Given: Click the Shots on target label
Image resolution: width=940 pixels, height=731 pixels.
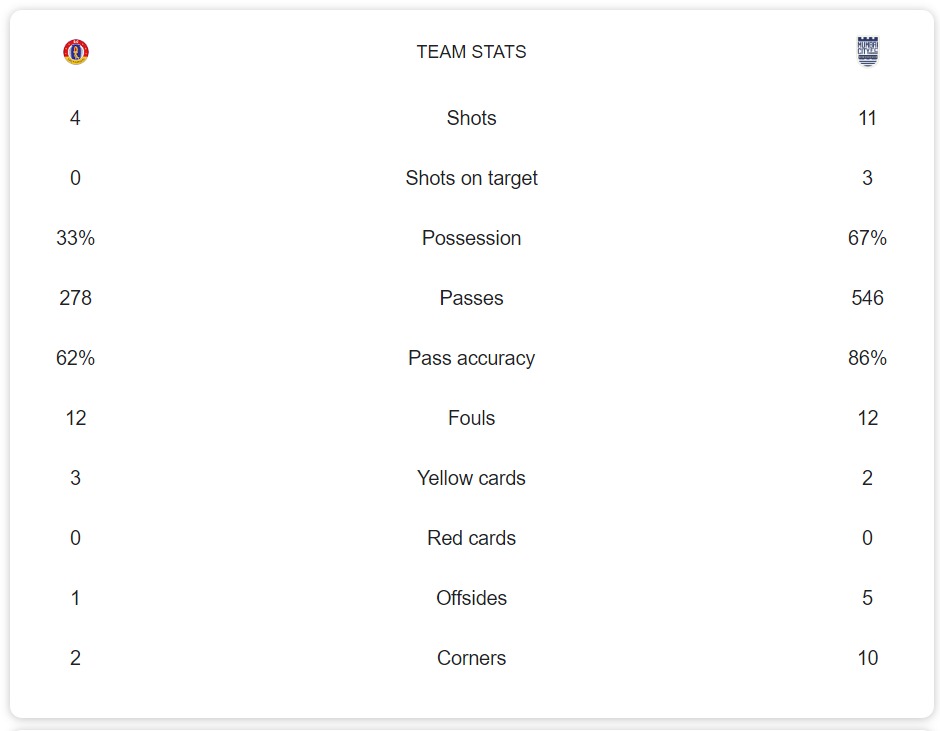Looking at the screenshot, I should click(471, 178).
